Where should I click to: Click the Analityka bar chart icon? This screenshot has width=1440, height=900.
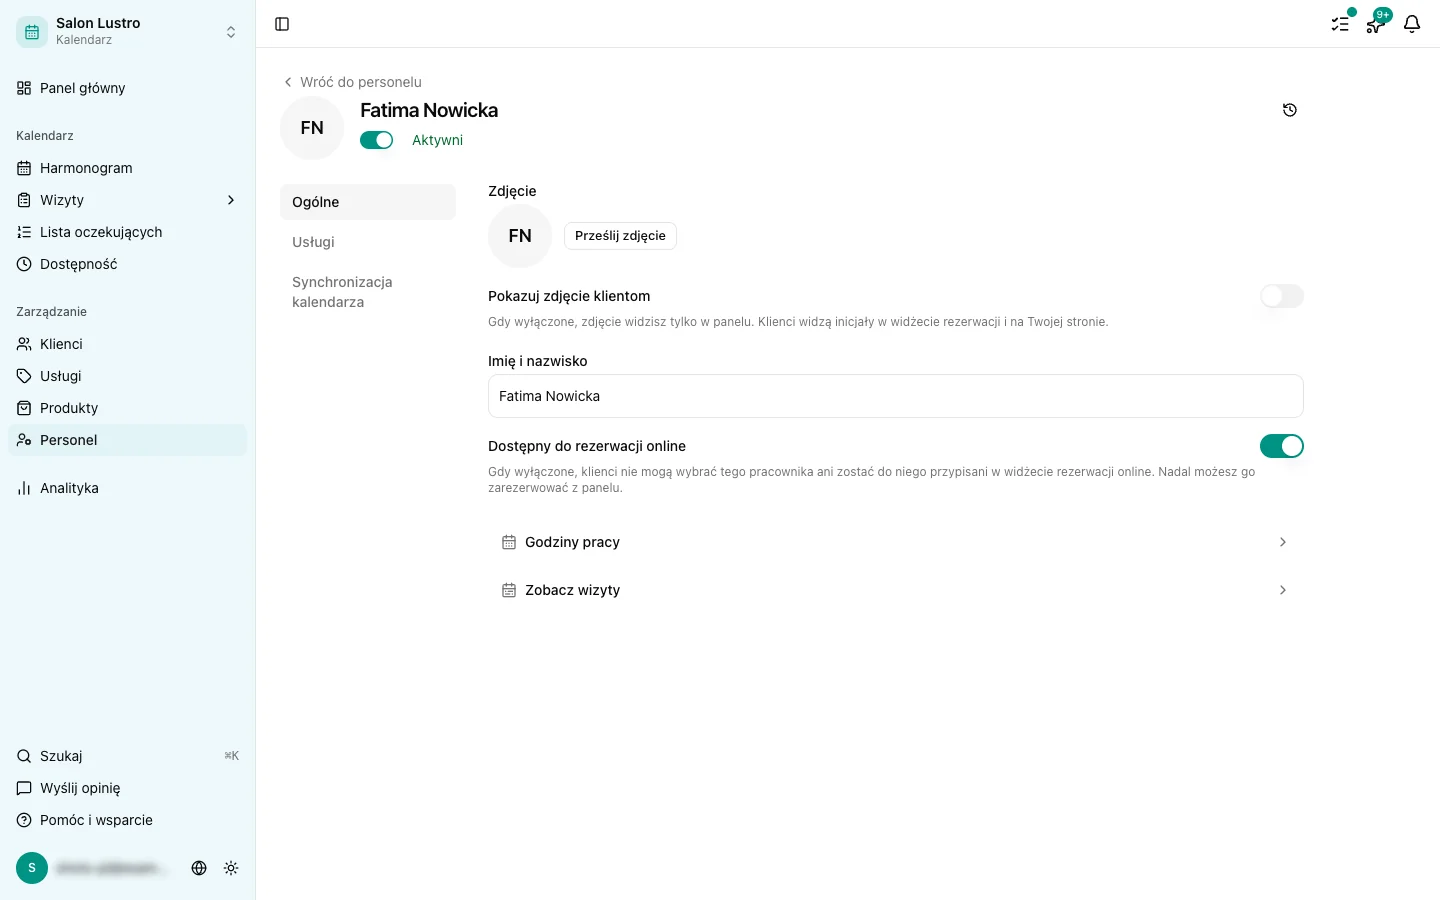click(24, 488)
